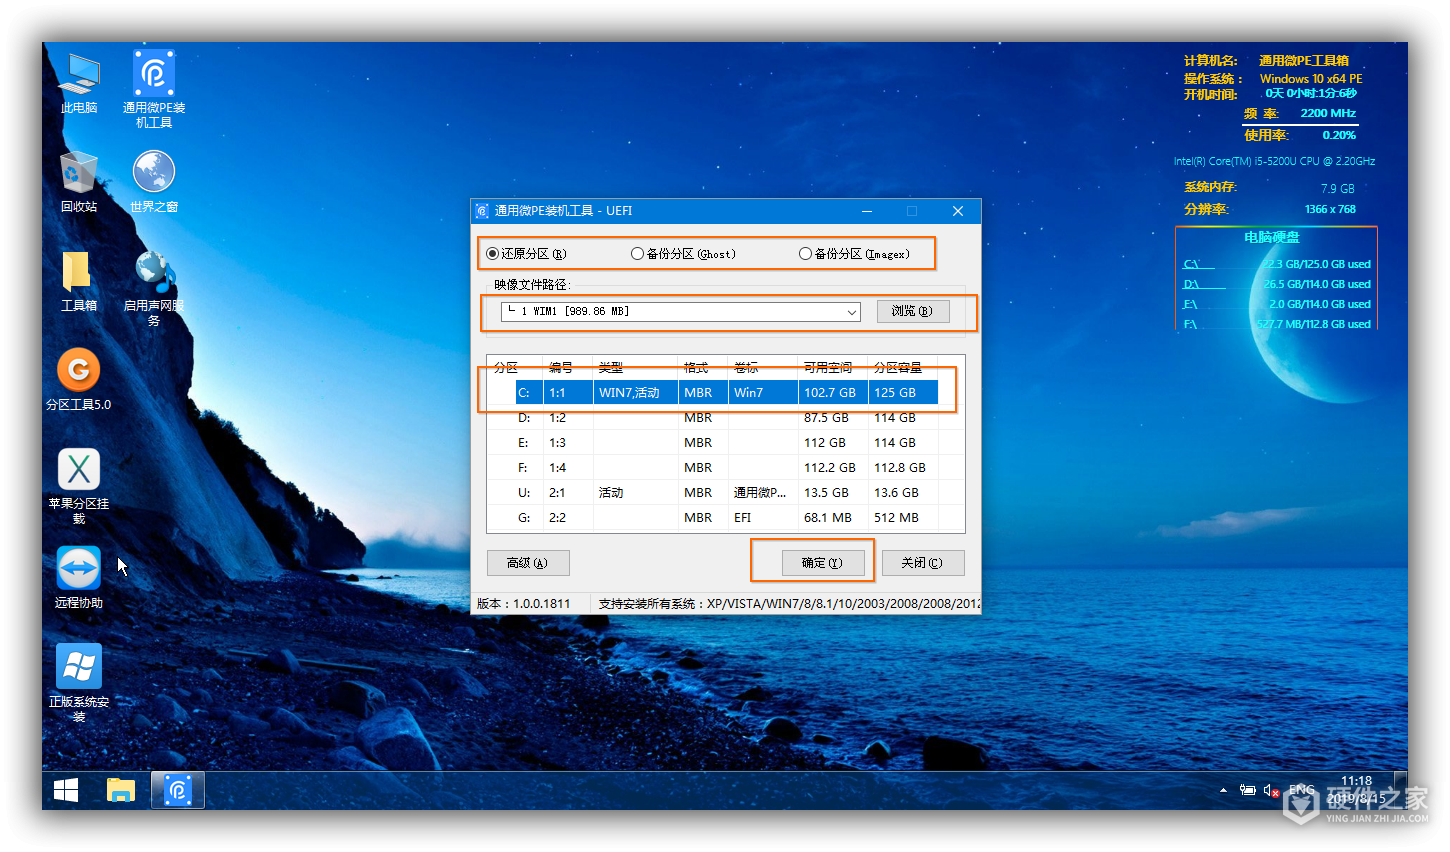The image size is (1450, 852).
Task: Select 备份分区(Imagex) radio option
Action: pyautogui.click(x=854, y=254)
